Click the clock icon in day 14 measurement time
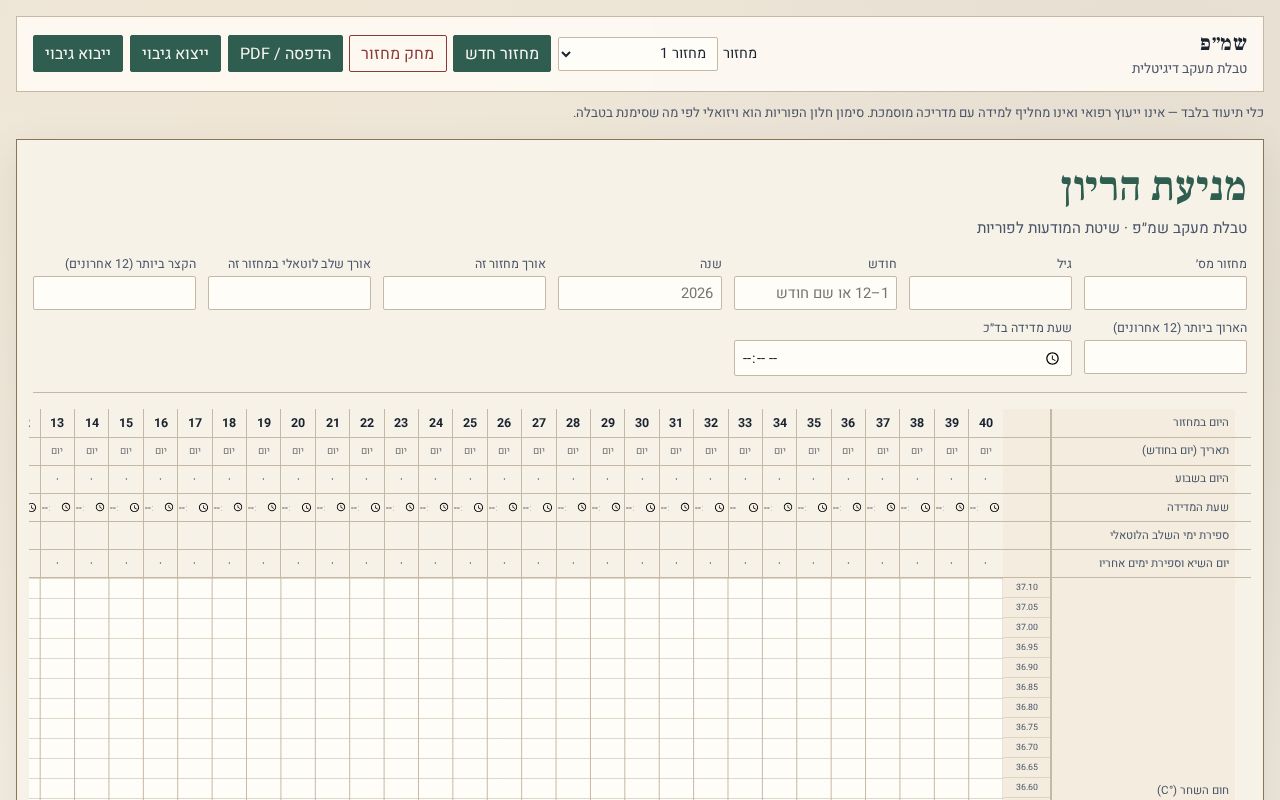Screen dimensions: 1280x800 tap(100, 507)
